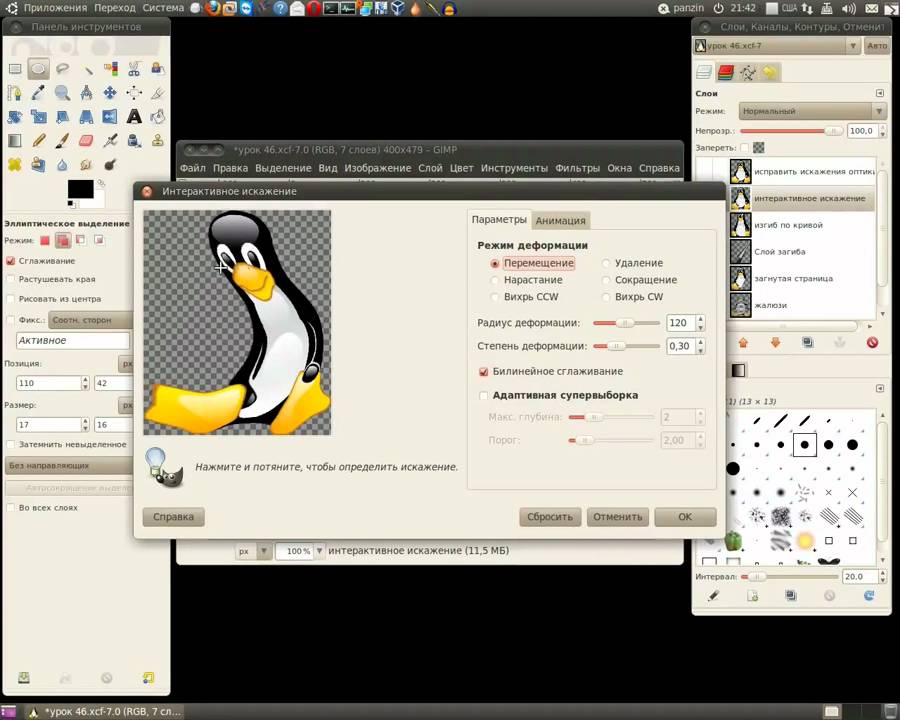Select the Blend gradient tool
The image size is (900, 720).
15,141
